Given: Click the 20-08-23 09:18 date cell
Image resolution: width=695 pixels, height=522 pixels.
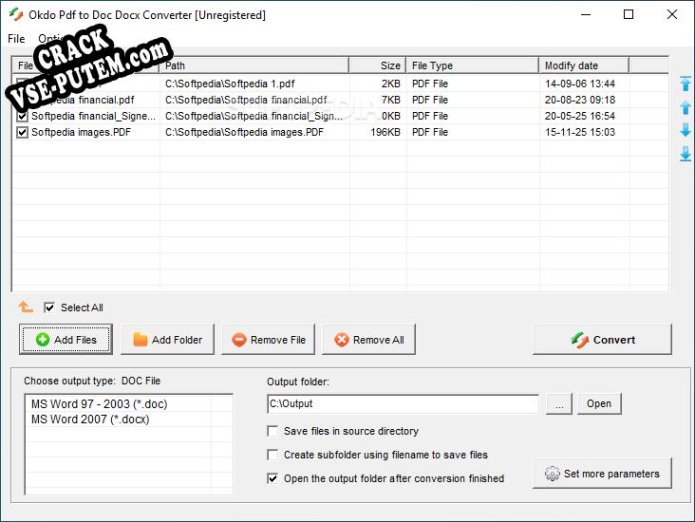Looking at the screenshot, I should [580, 100].
